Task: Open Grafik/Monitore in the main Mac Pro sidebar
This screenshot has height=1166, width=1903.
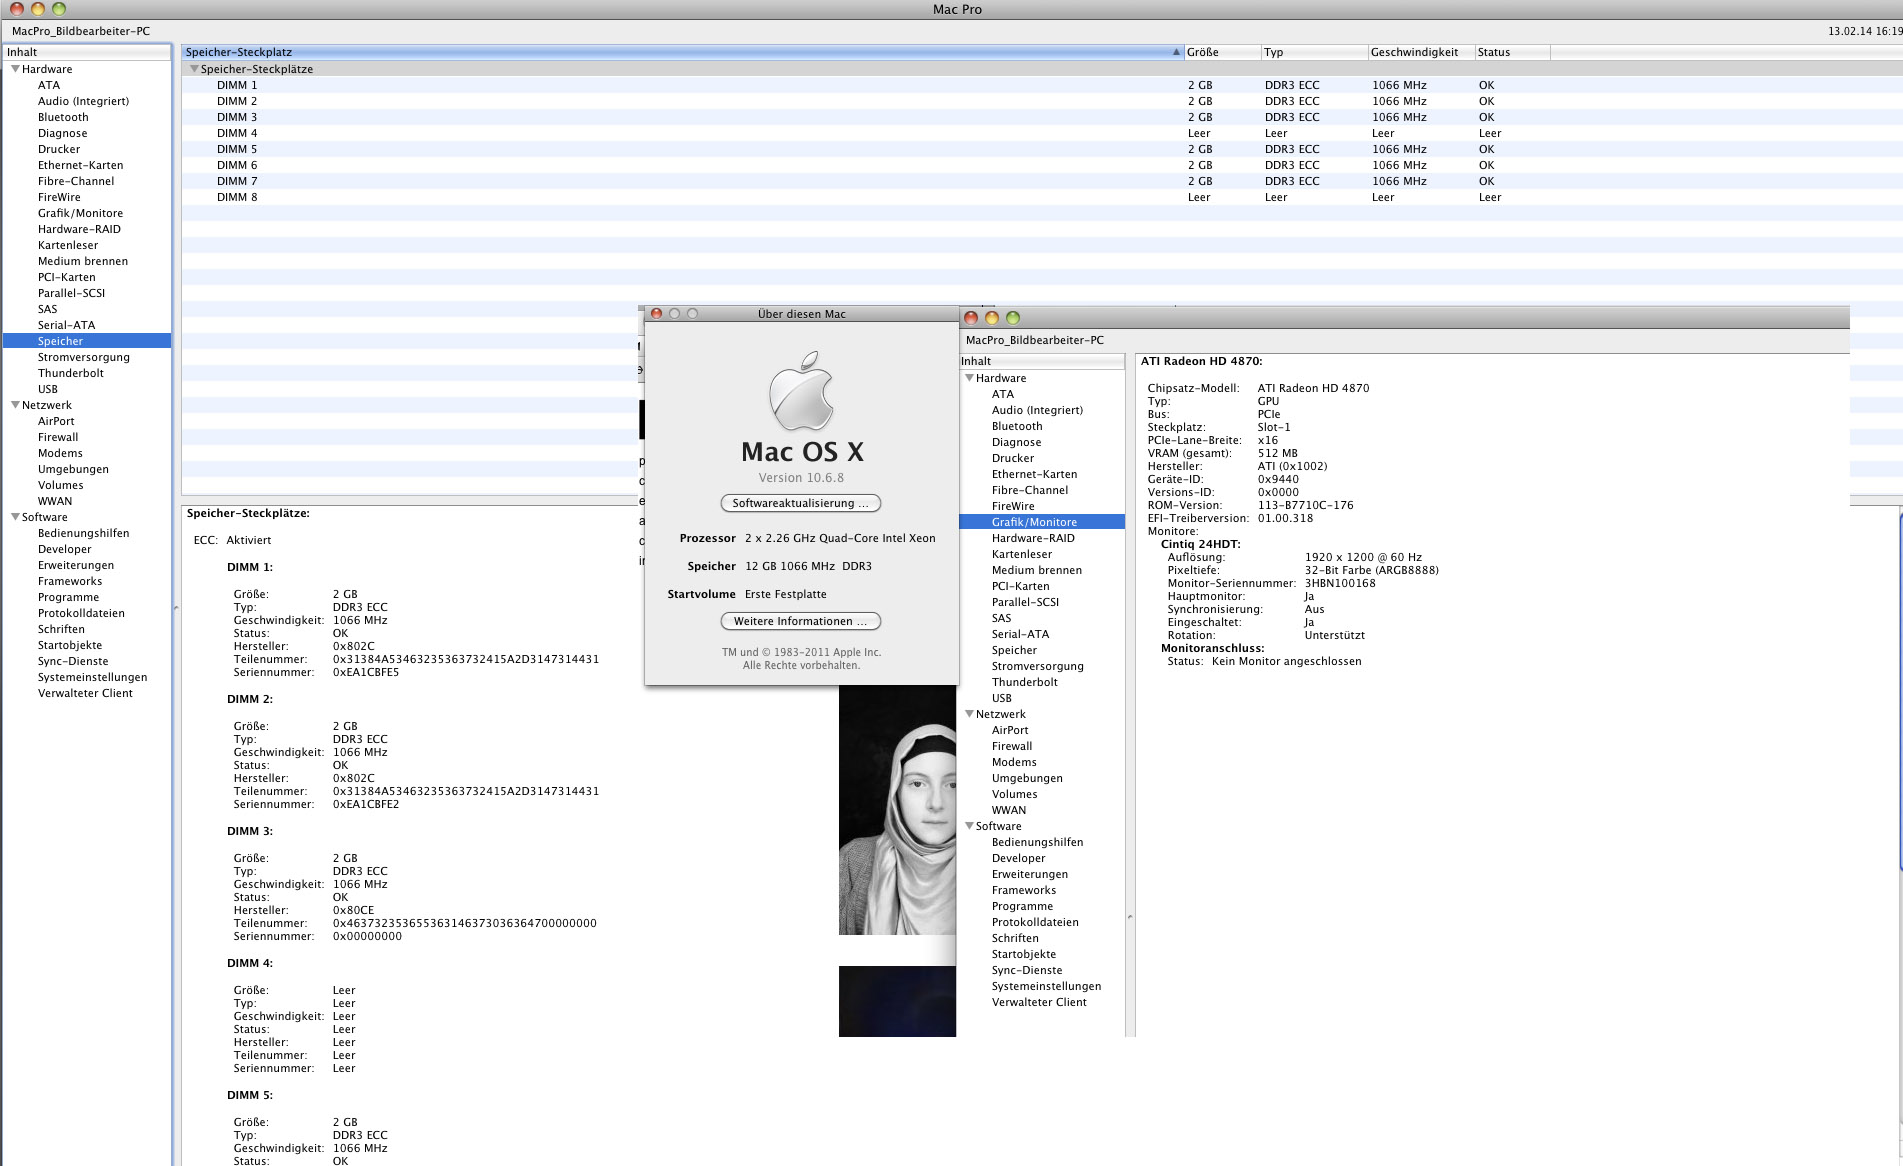Action: tap(80, 213)
